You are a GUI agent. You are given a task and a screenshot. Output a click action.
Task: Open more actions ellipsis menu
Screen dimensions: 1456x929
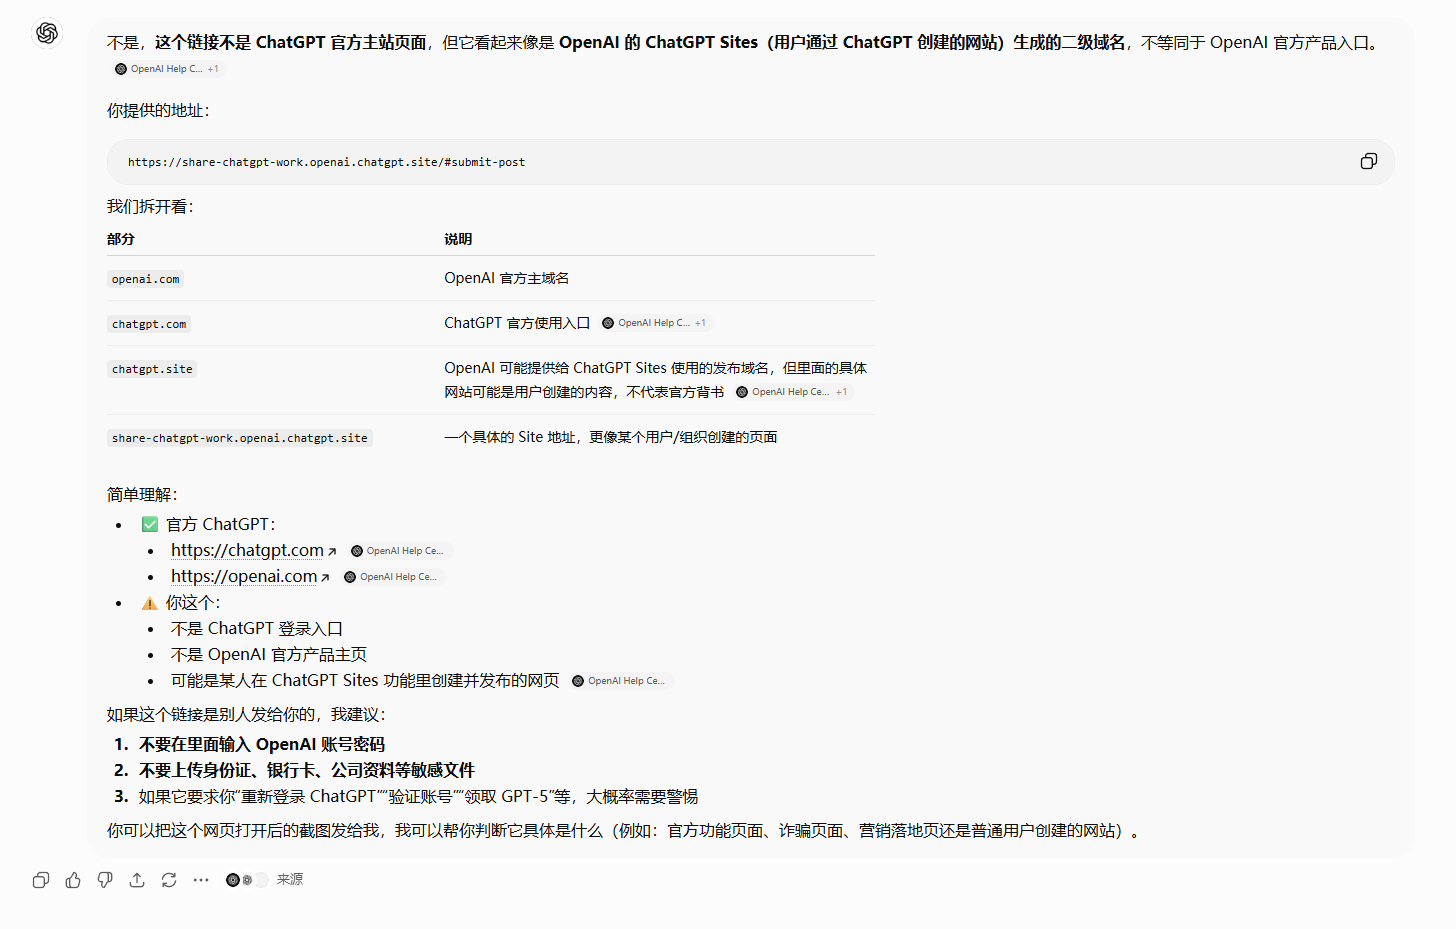(201, 880)
